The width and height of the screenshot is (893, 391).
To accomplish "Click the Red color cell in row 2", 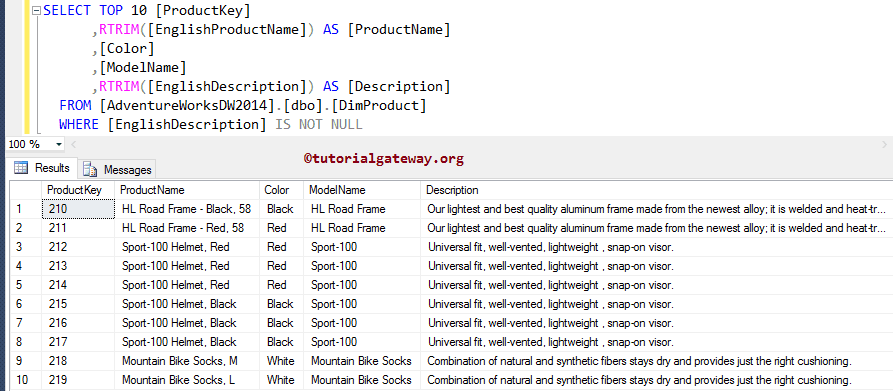I will coord(281,228).
